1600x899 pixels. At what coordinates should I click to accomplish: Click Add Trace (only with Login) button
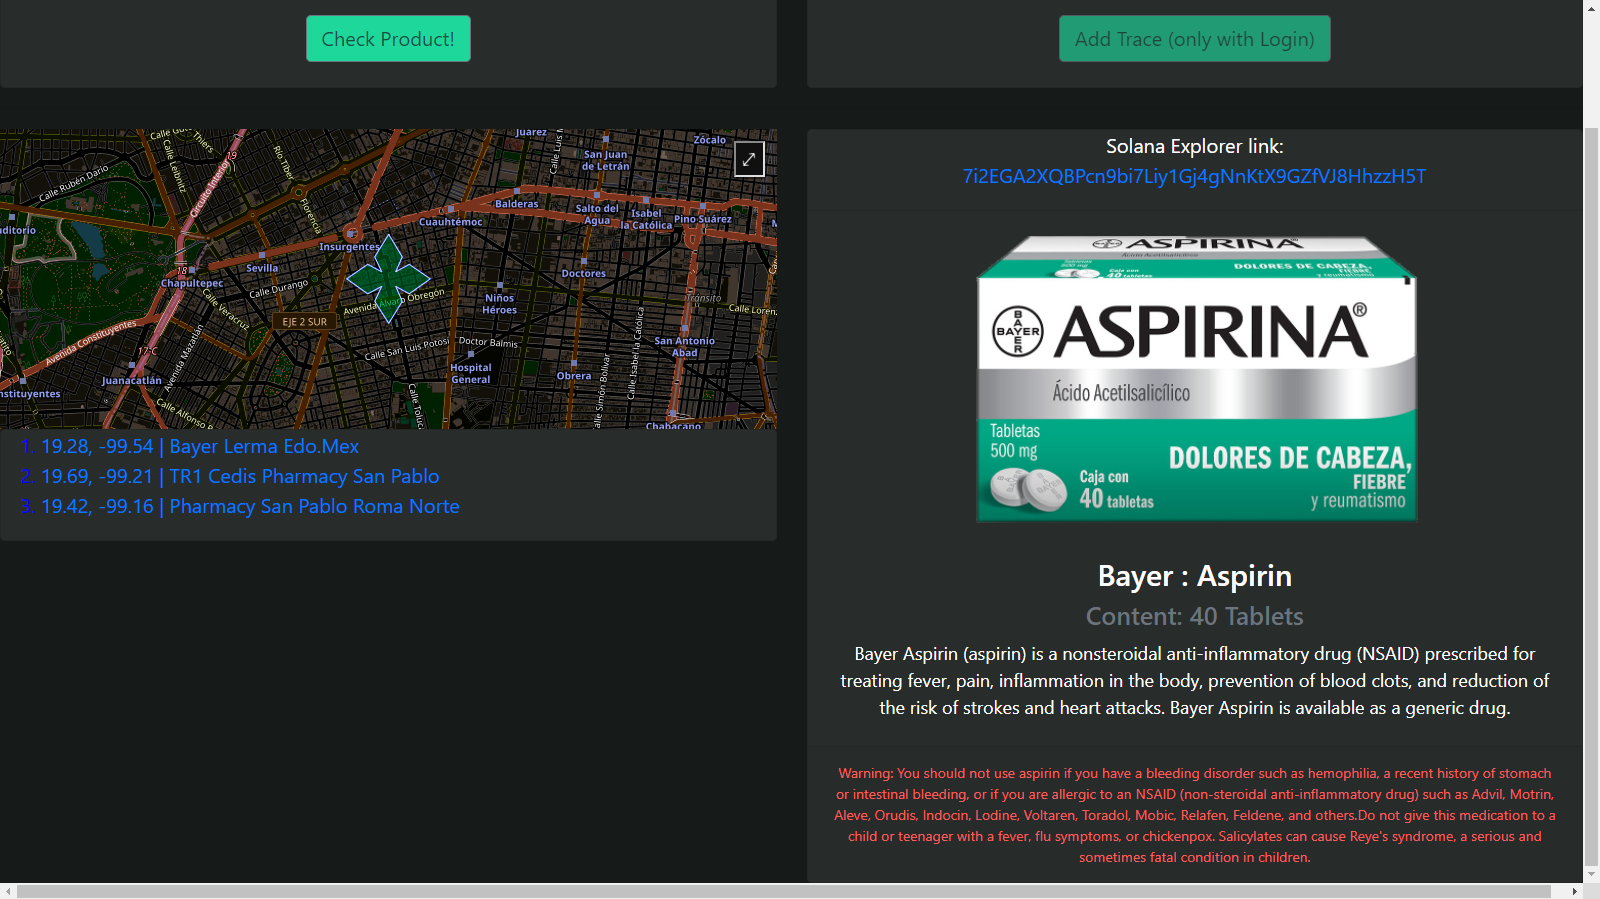pos(1194,39)
